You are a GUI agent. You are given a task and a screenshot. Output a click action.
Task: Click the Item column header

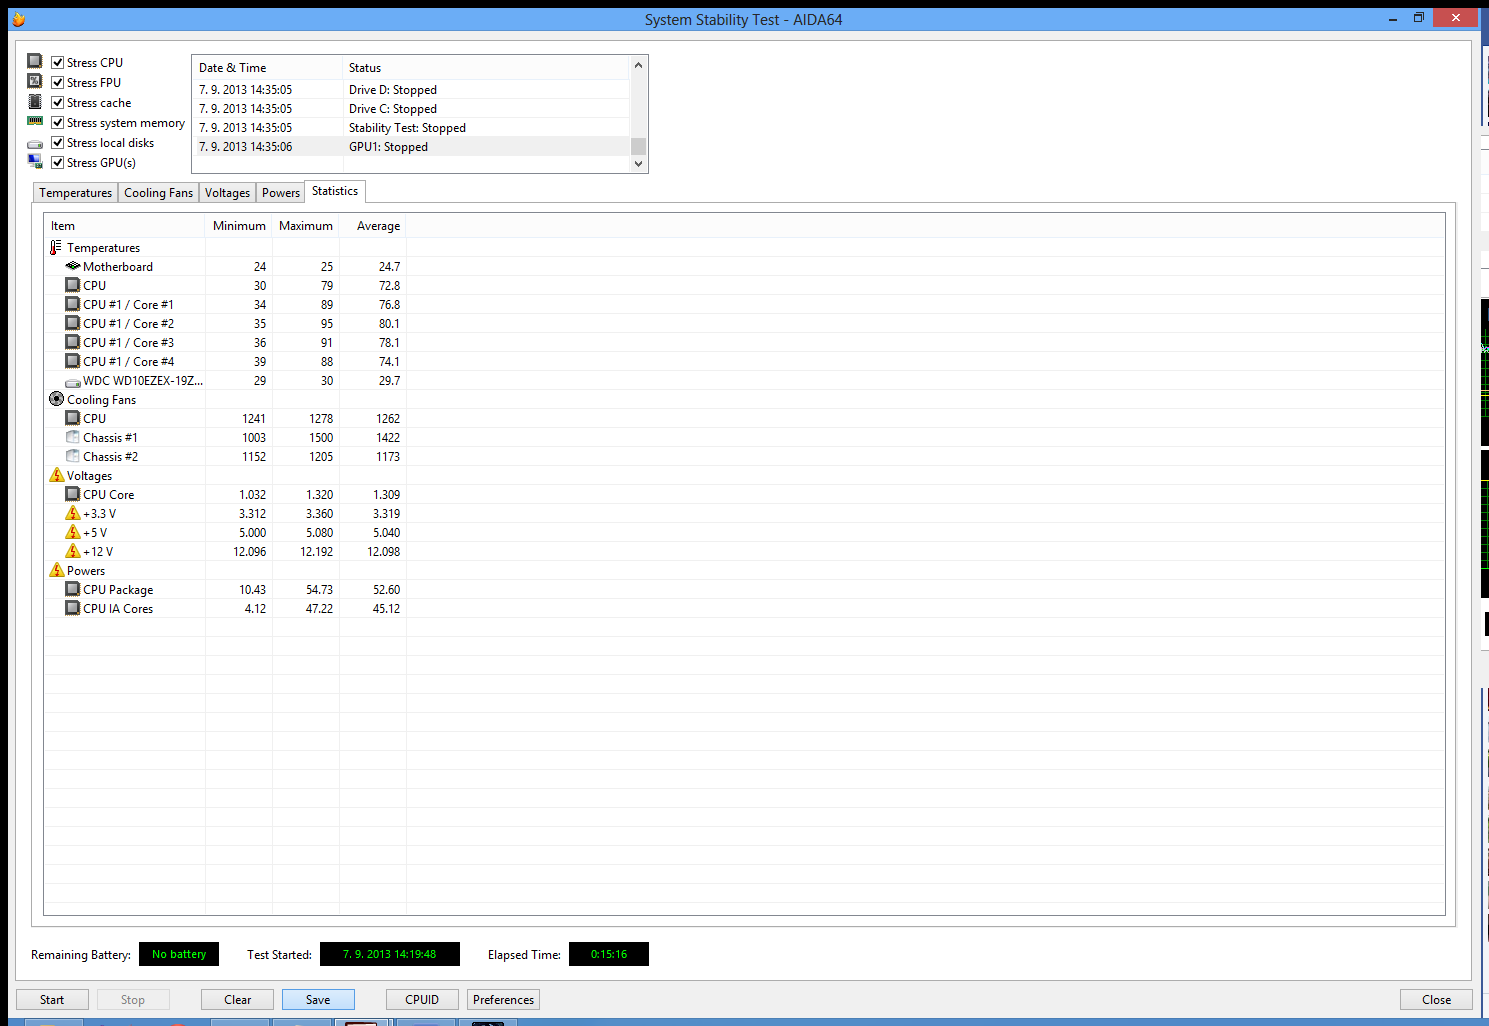(x=124, y=226)
